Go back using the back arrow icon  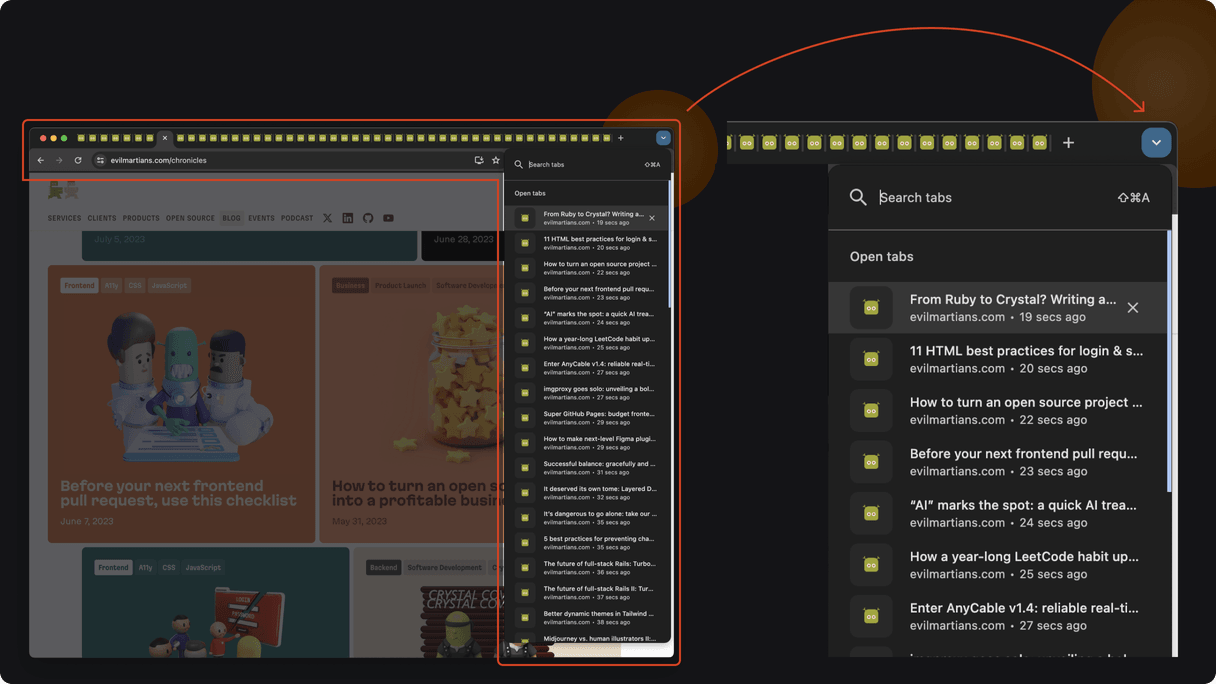tap(41, 160)
